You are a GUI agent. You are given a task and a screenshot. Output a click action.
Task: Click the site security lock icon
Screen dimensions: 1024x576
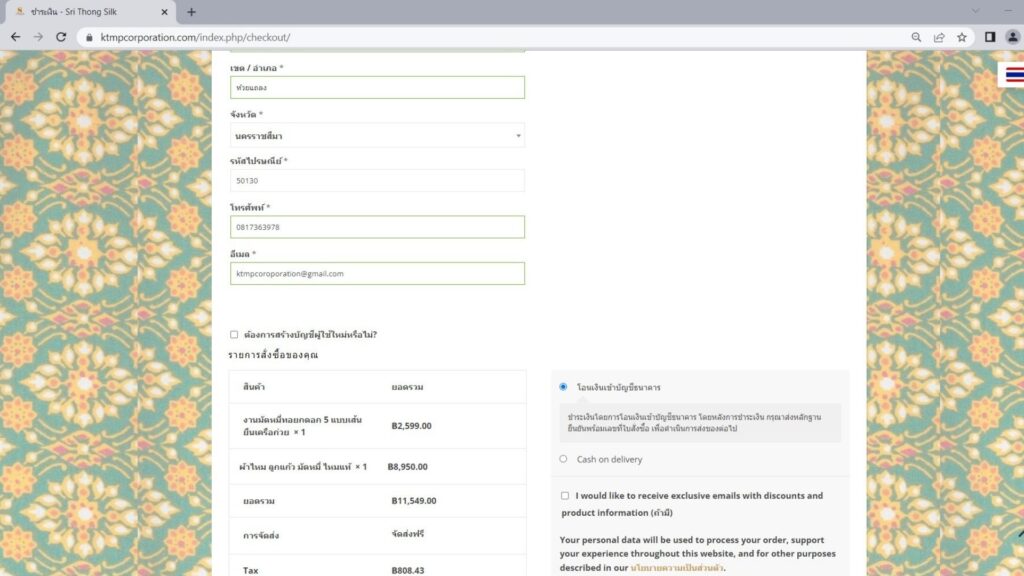[x=88, y=37]
